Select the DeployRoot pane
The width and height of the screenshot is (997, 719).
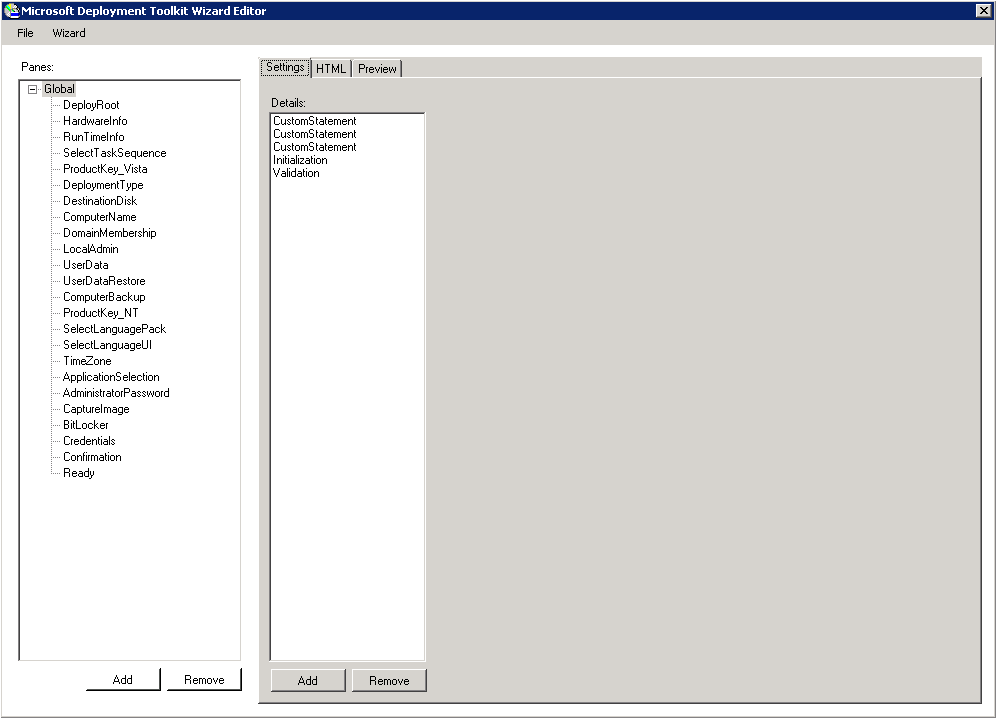(91, 104)
